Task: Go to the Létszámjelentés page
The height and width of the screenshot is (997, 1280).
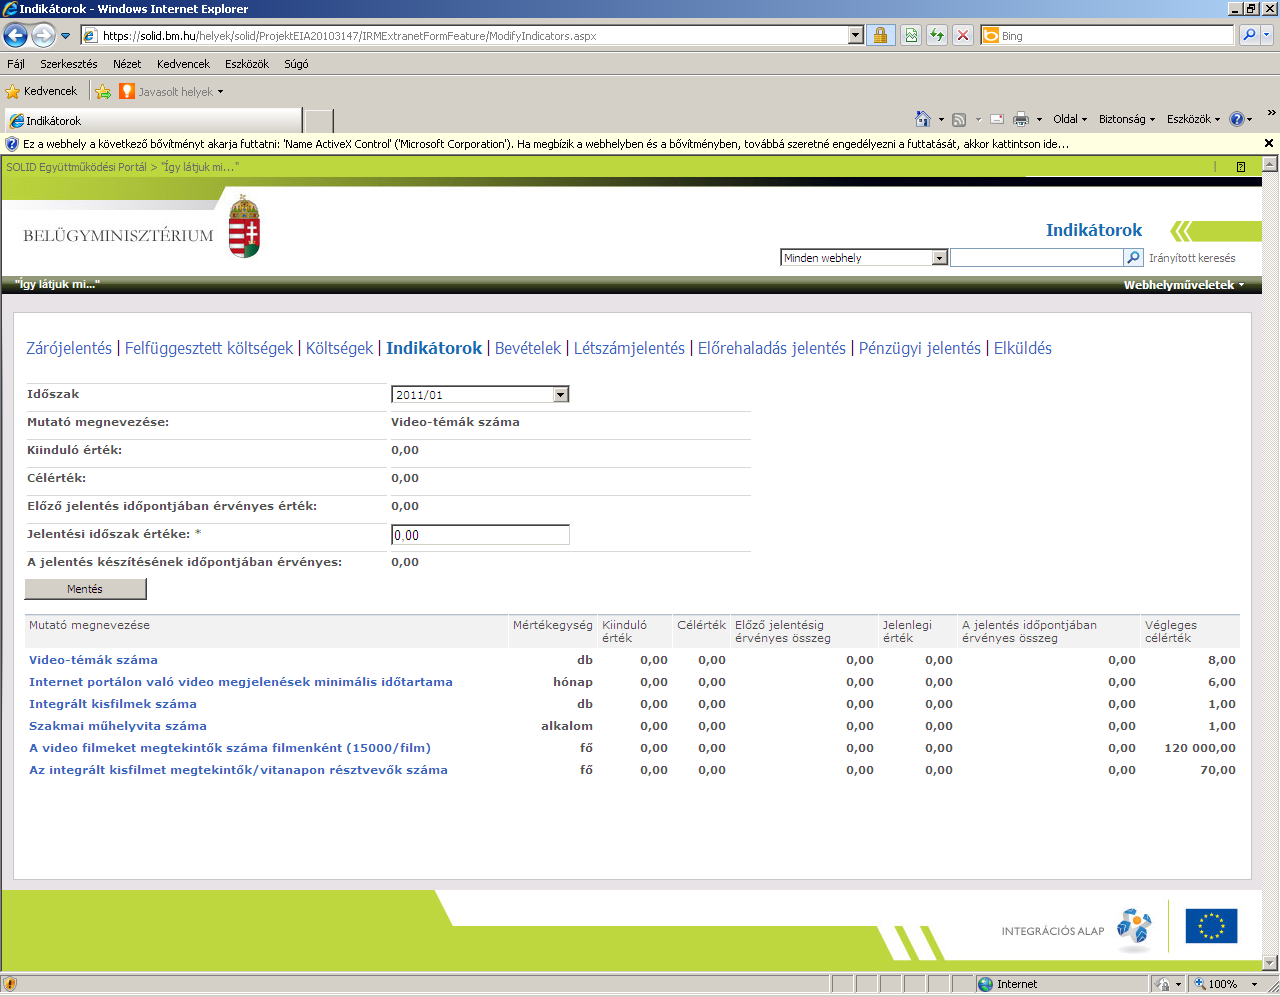Action: click(629, 348)
